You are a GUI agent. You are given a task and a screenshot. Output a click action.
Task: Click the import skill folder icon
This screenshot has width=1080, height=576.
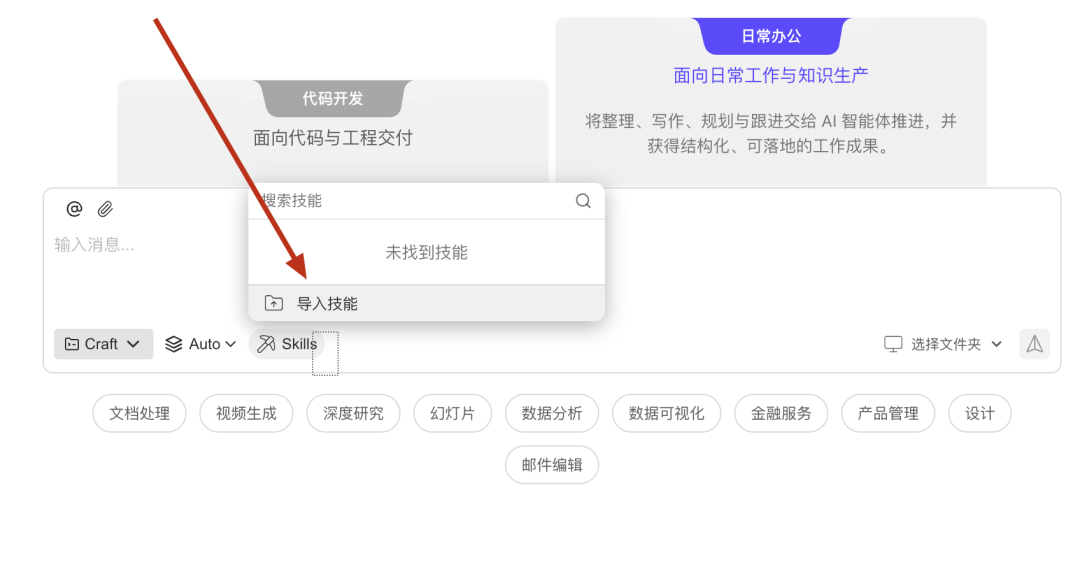273,303
